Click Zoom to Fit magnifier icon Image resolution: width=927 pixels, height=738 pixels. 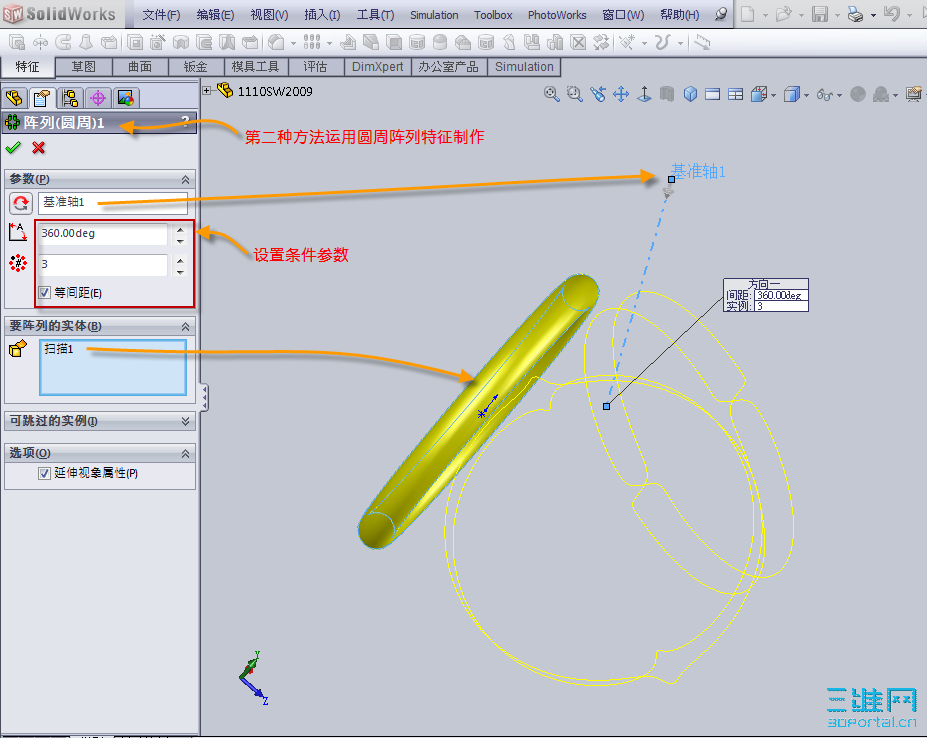click(552, 94)
